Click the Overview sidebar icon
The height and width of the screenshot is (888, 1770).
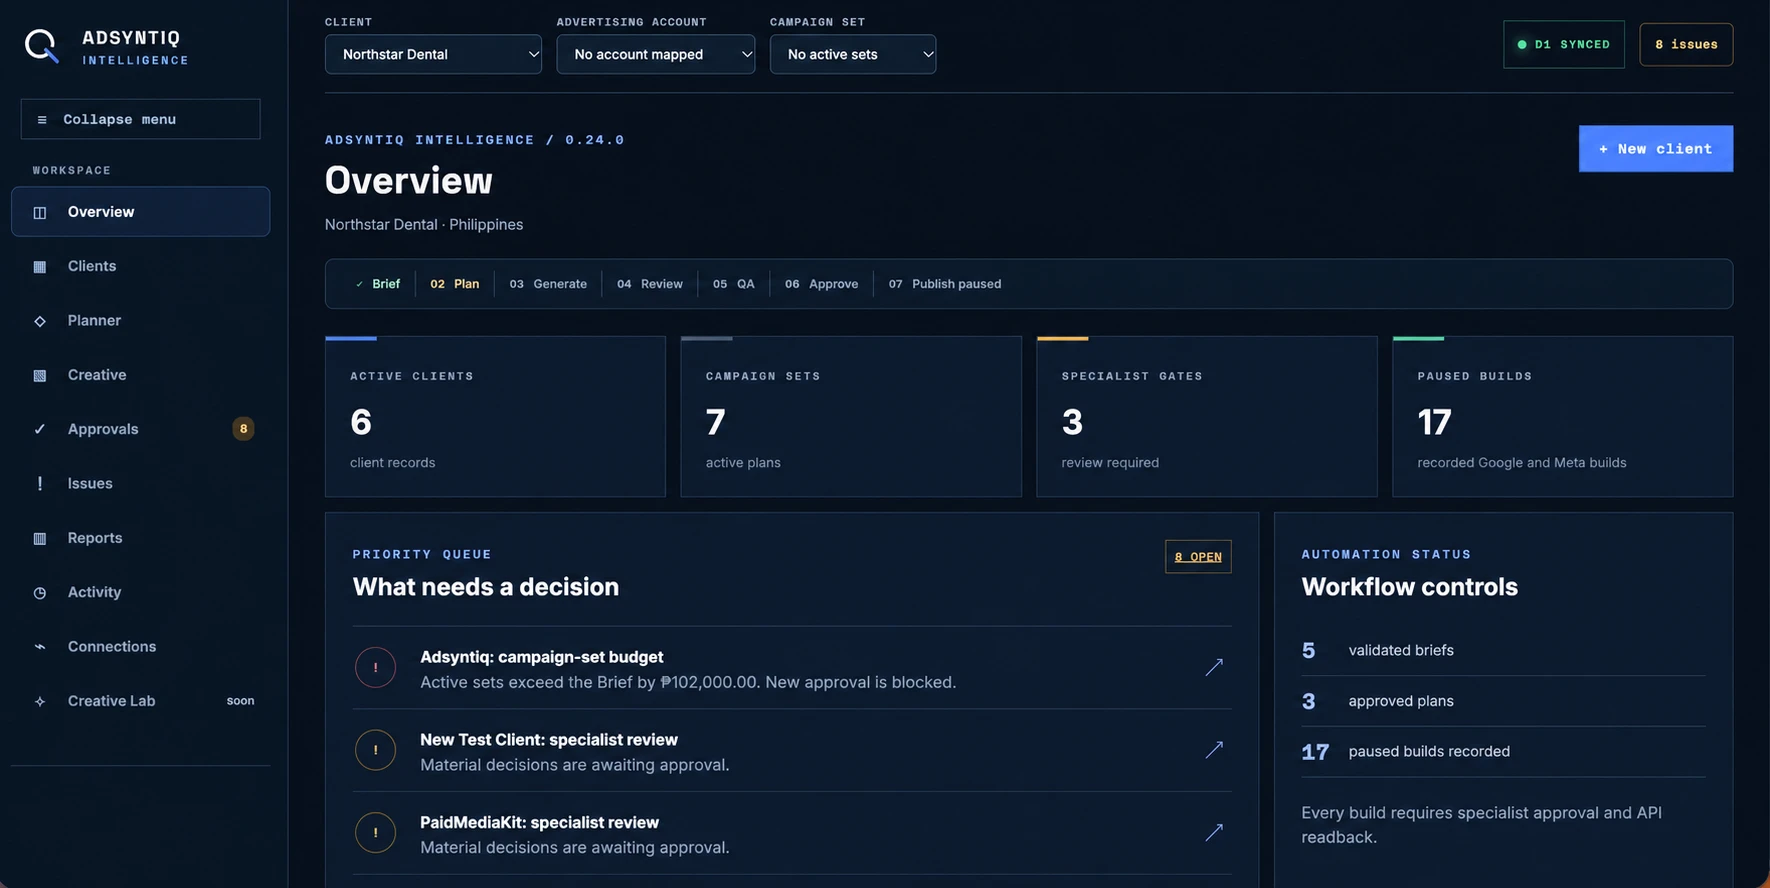[x=40, y=212]
